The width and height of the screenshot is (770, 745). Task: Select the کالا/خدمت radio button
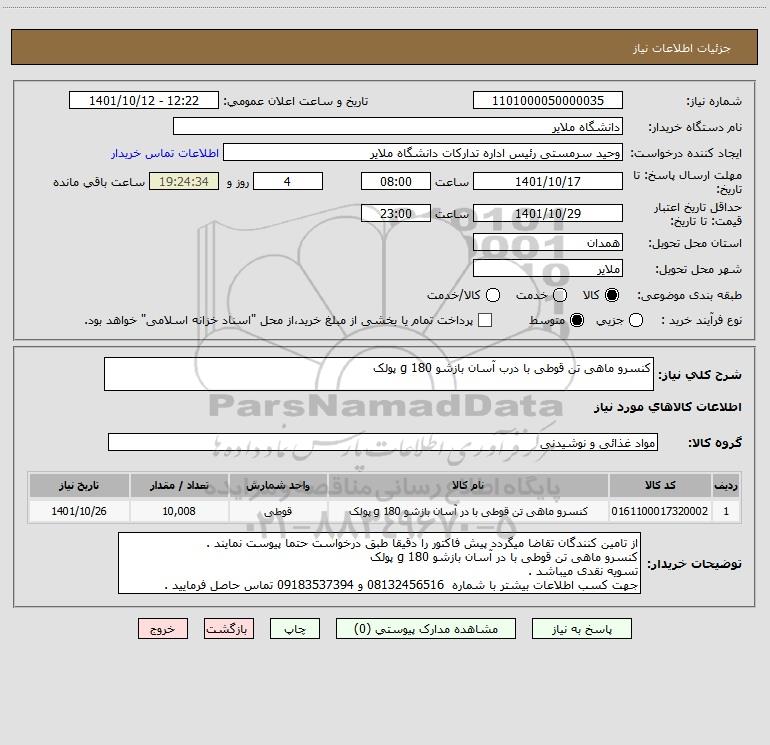[493, 295]
